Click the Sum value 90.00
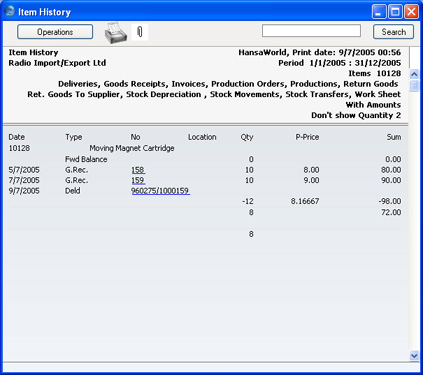Screen dimensions: 423x375 (391, 180)
